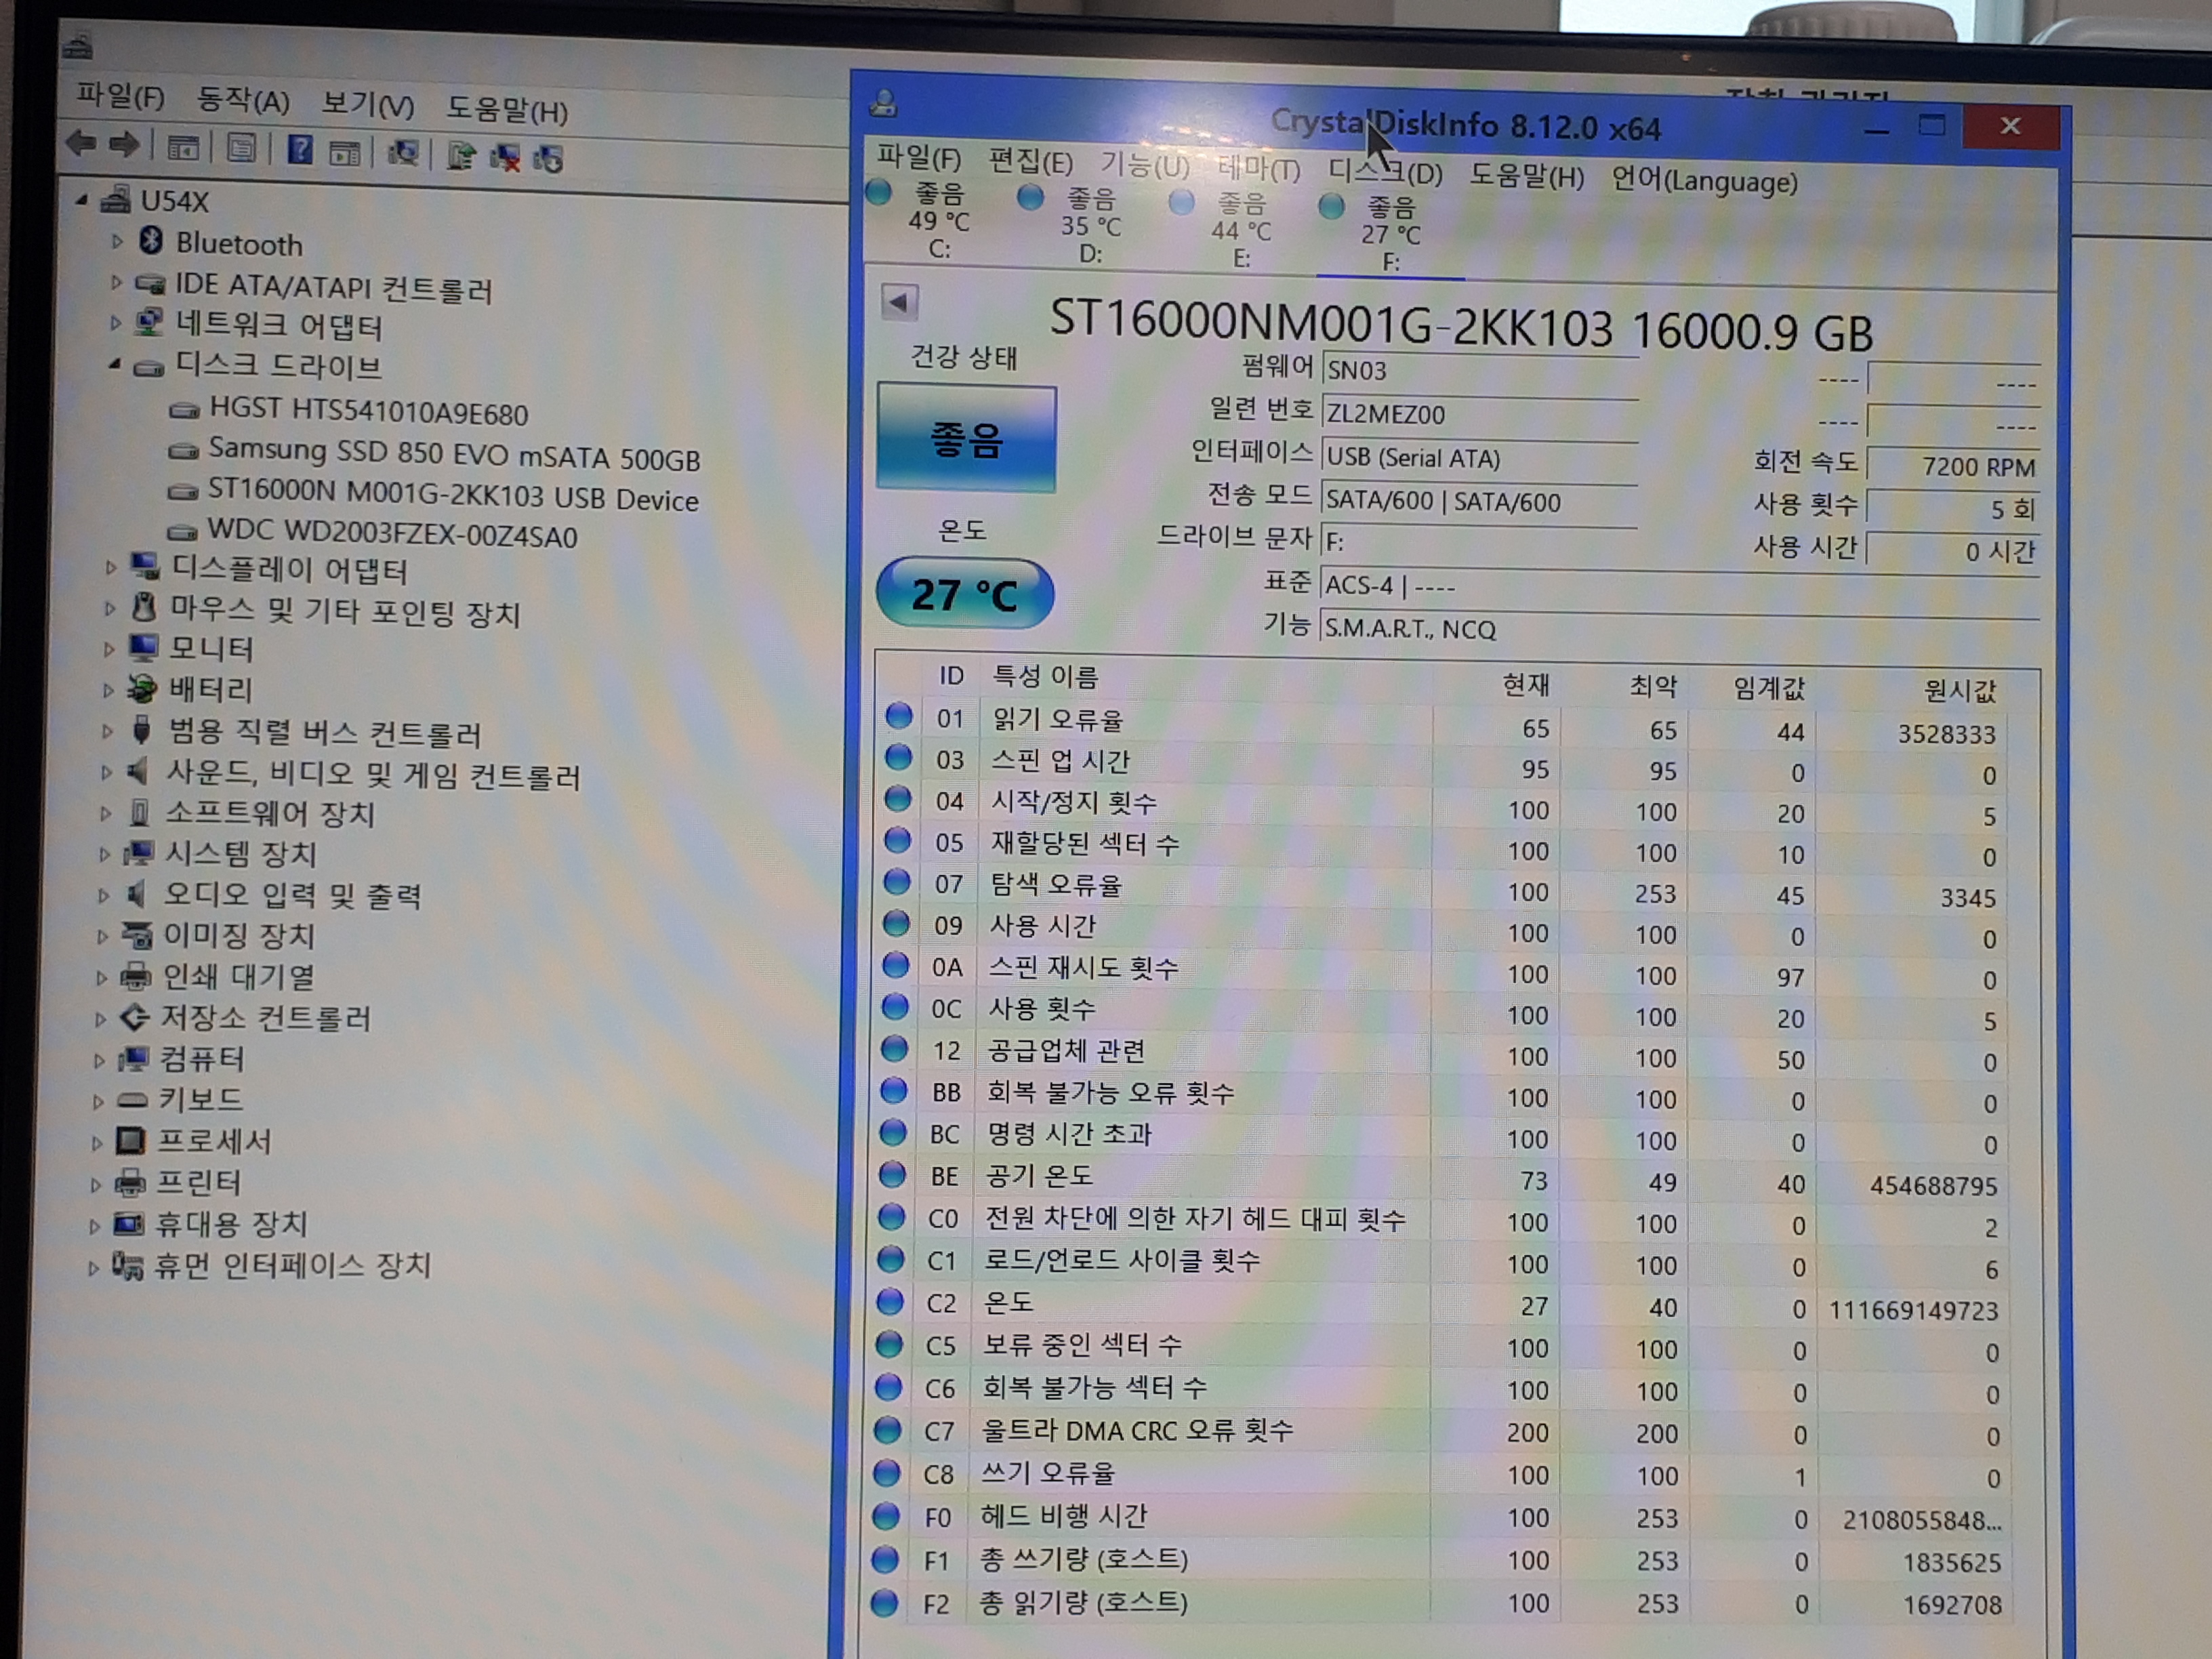2212x1659 pixels.
Task: Open CrystalDiskInfo 기능(U) menu
Action: pyautogui.click(x=1145, y=164)
